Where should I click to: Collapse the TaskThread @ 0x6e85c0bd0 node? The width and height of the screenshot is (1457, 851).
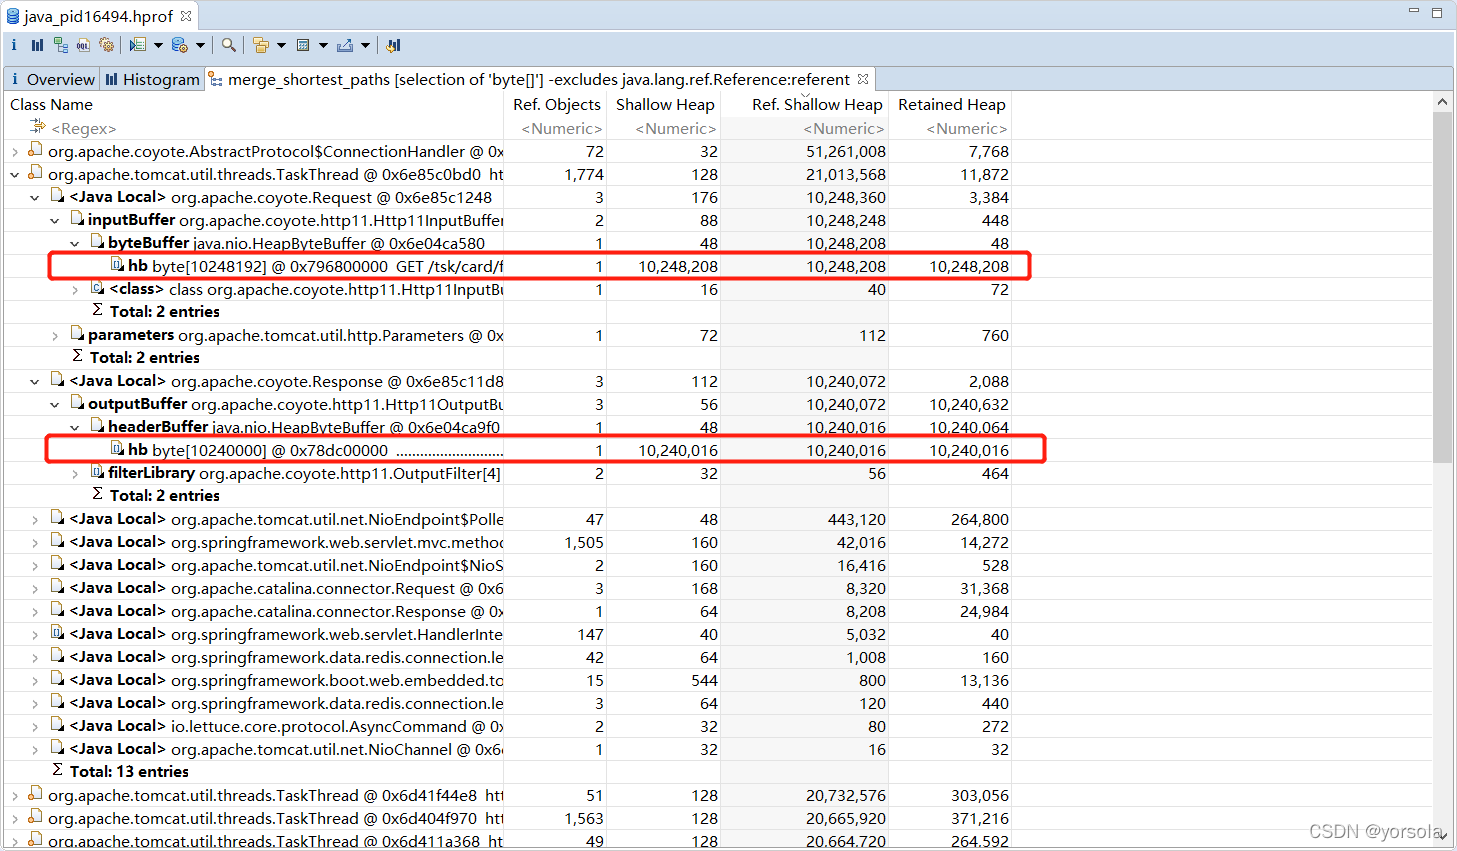pyautogui.click(x=13, y=173)
